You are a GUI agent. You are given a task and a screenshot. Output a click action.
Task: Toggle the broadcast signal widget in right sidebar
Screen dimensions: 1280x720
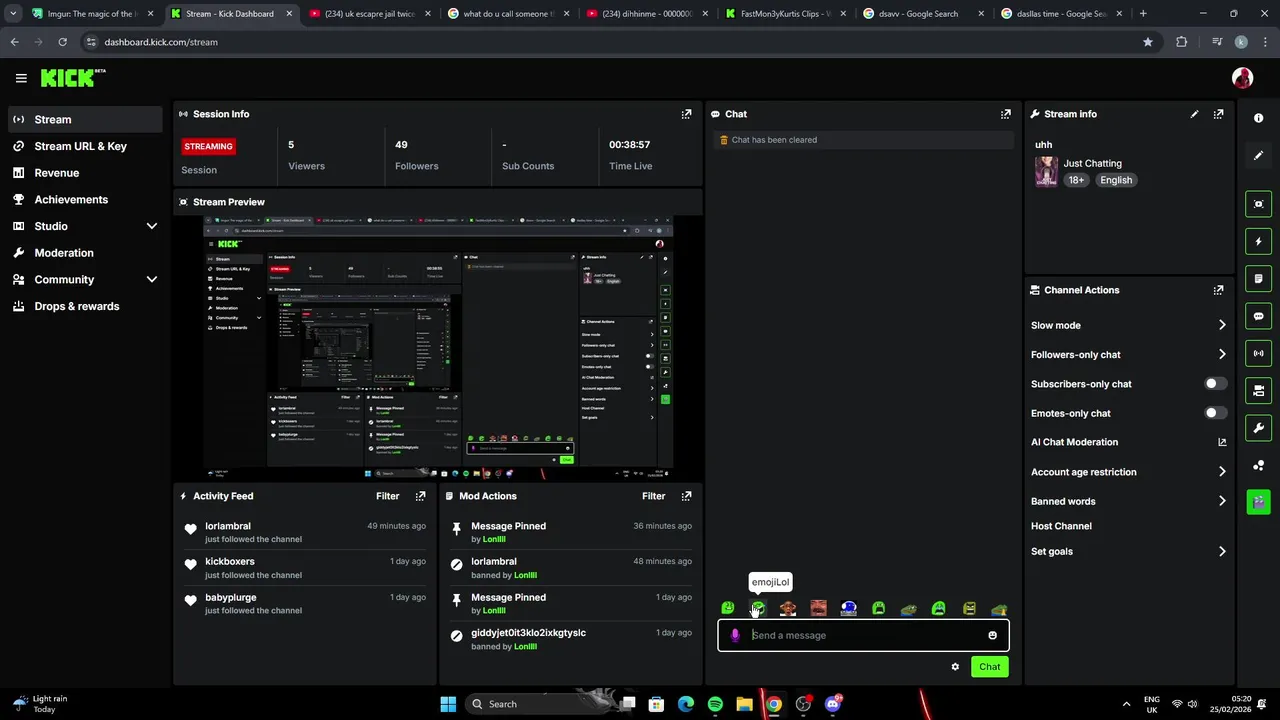(1258, 353)
